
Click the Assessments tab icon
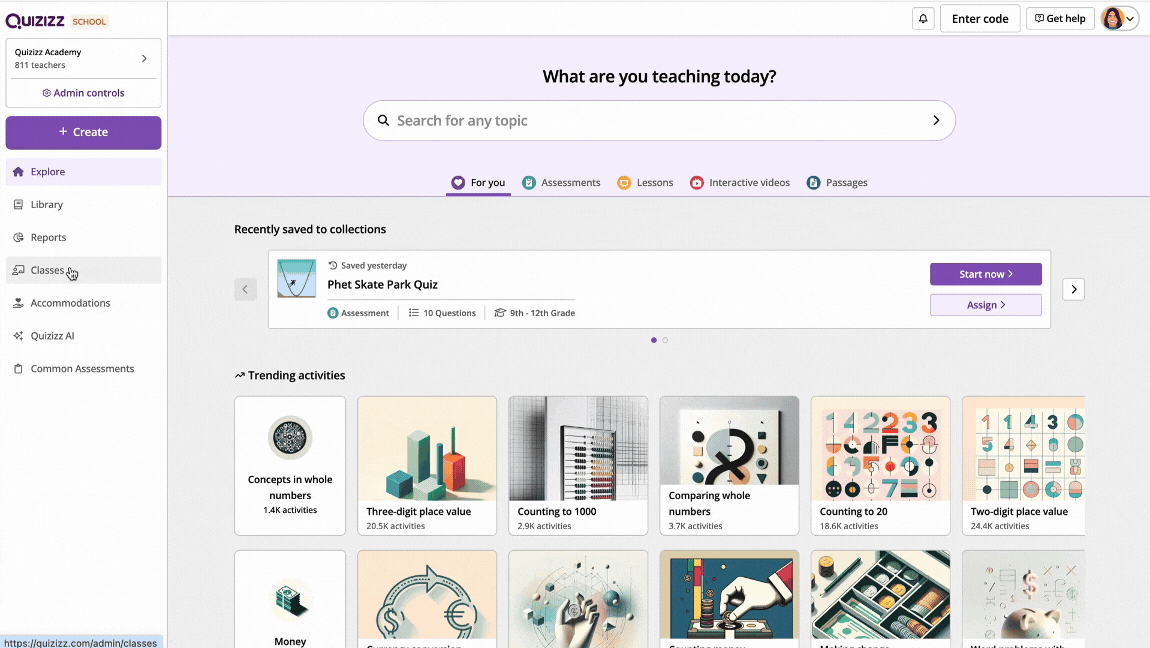(x=529, y=183)
